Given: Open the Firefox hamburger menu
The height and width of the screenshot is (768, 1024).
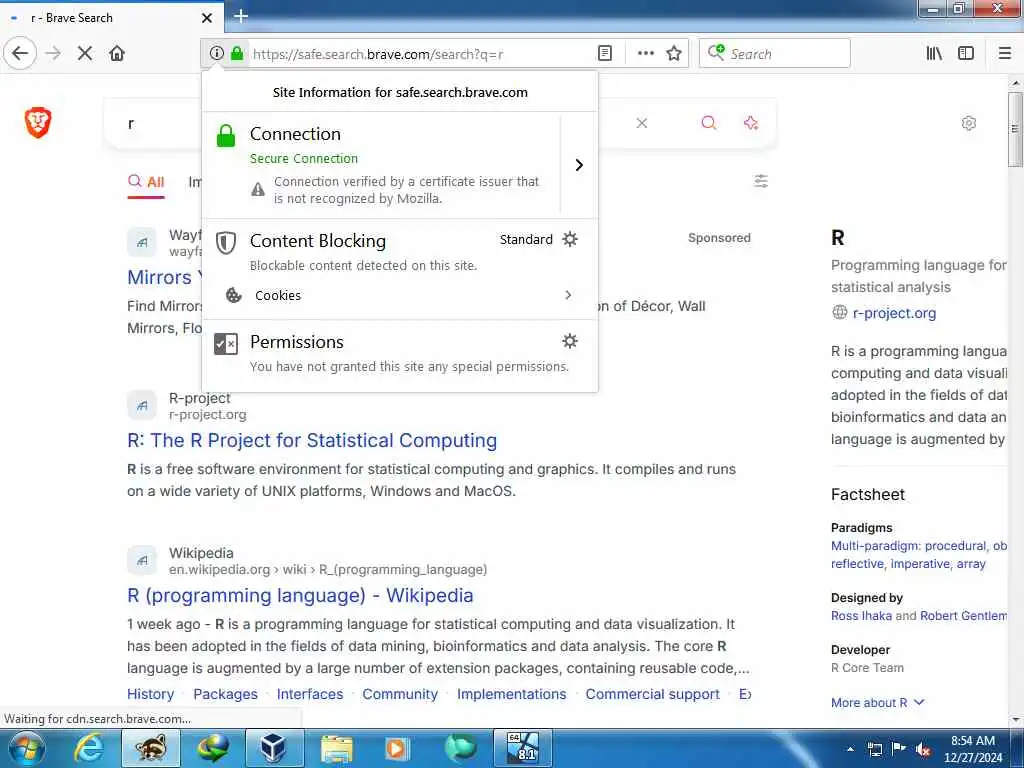Looking at the screenshot, I should click(1005, 54).
